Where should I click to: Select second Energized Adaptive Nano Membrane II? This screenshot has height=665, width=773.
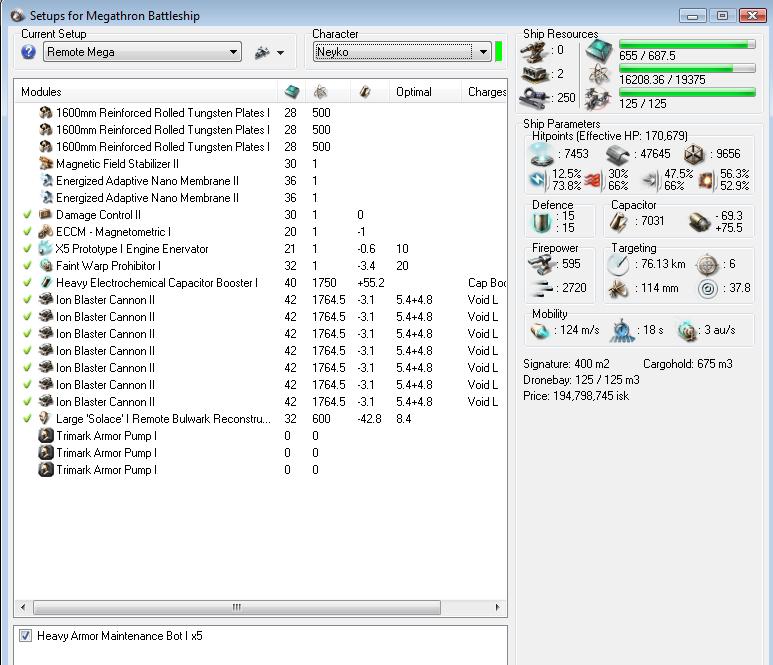click(261, 198)
